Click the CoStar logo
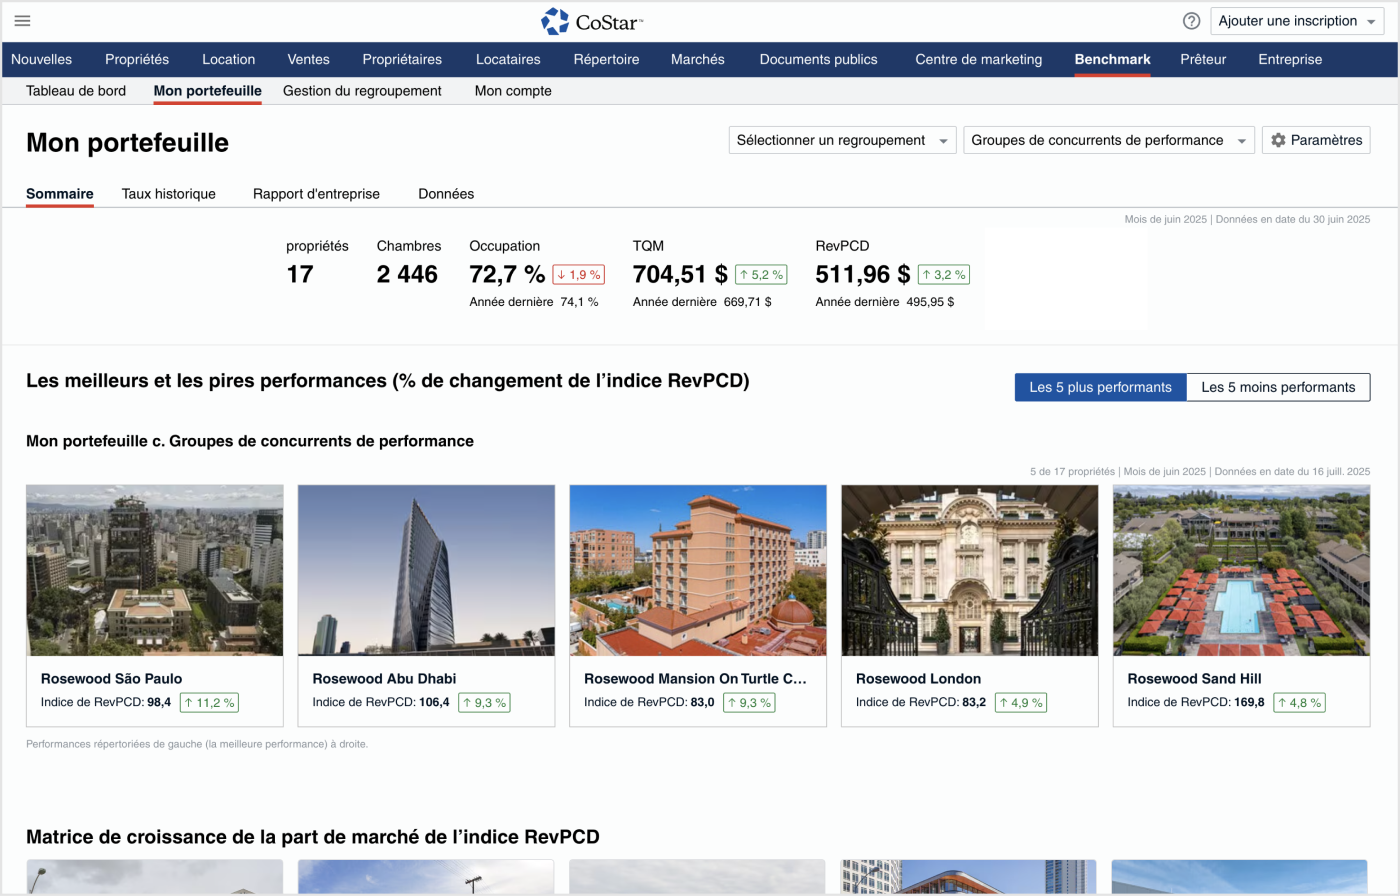 click(592, 21)
